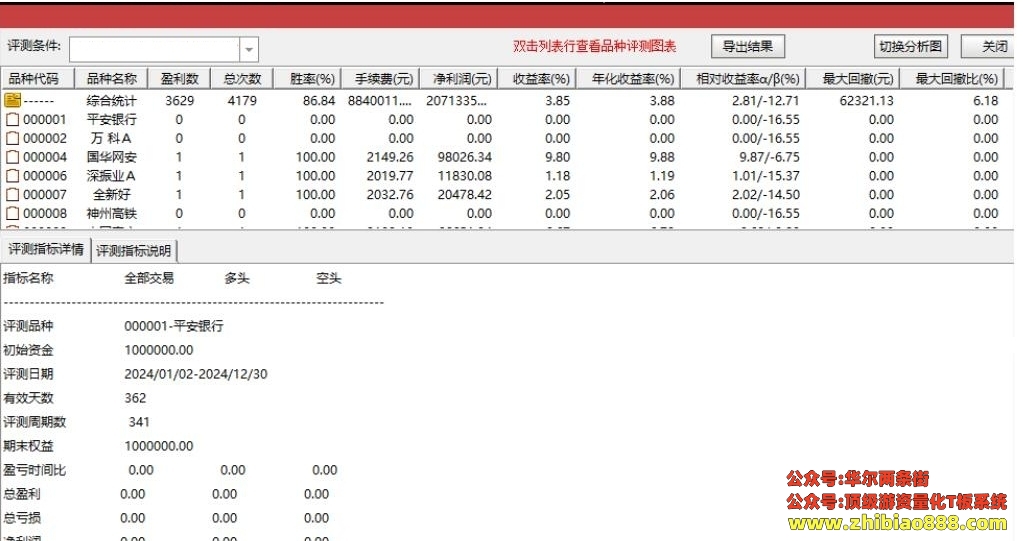Select the 万 科A row name
The width and height of the screenshot is (1023, 541).
point(112,138)
